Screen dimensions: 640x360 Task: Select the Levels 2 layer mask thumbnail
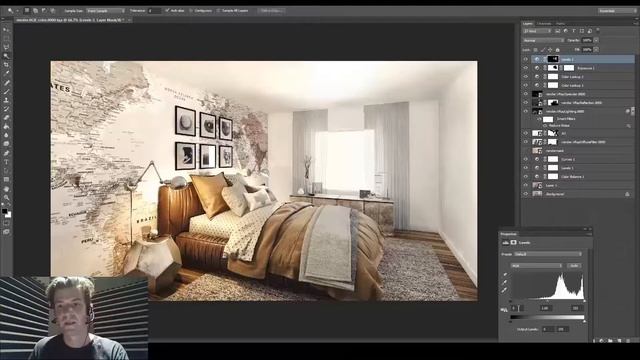tap(553, 59)
